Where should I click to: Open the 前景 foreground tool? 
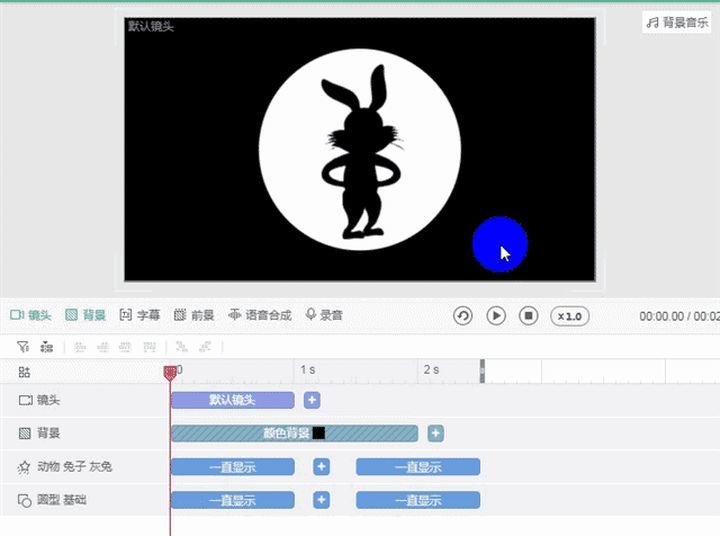point(194,315)
